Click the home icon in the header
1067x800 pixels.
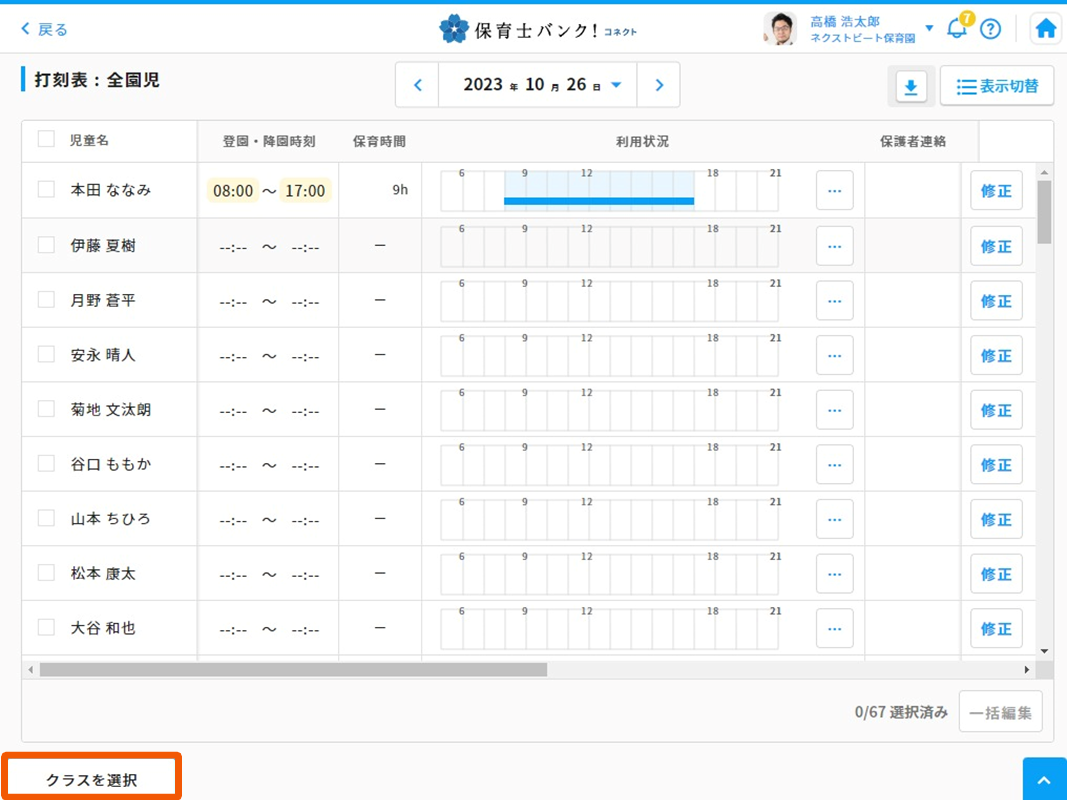1045,29
